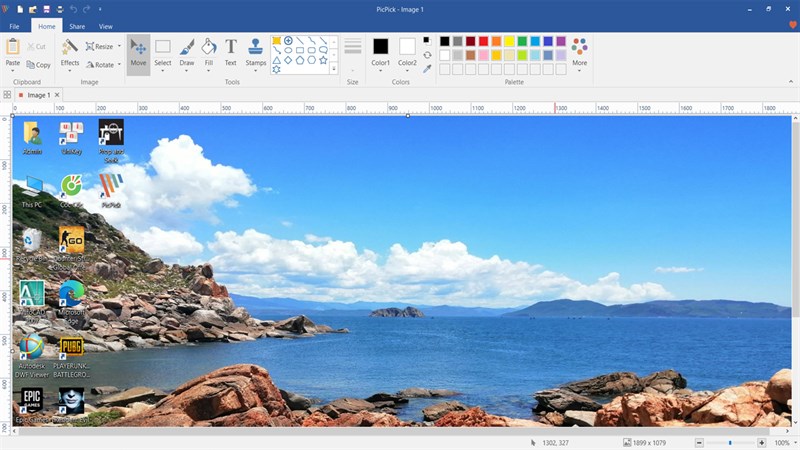Pick the Fill bucket tool
The width and height of the screenshot is (800, 450).
208,52
